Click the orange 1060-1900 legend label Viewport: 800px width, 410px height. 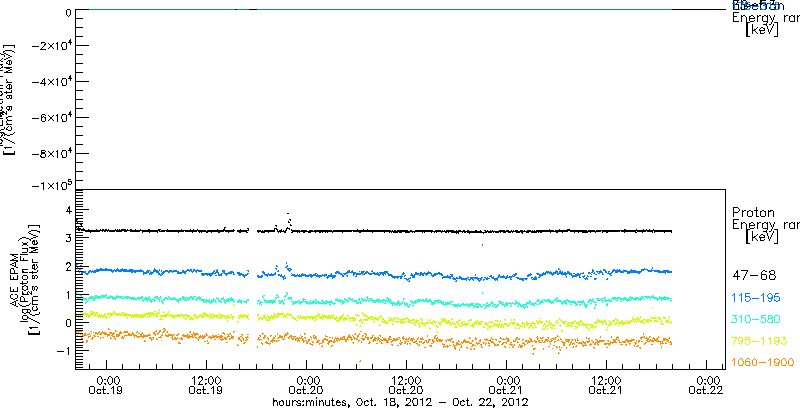[x=763, y=362]
